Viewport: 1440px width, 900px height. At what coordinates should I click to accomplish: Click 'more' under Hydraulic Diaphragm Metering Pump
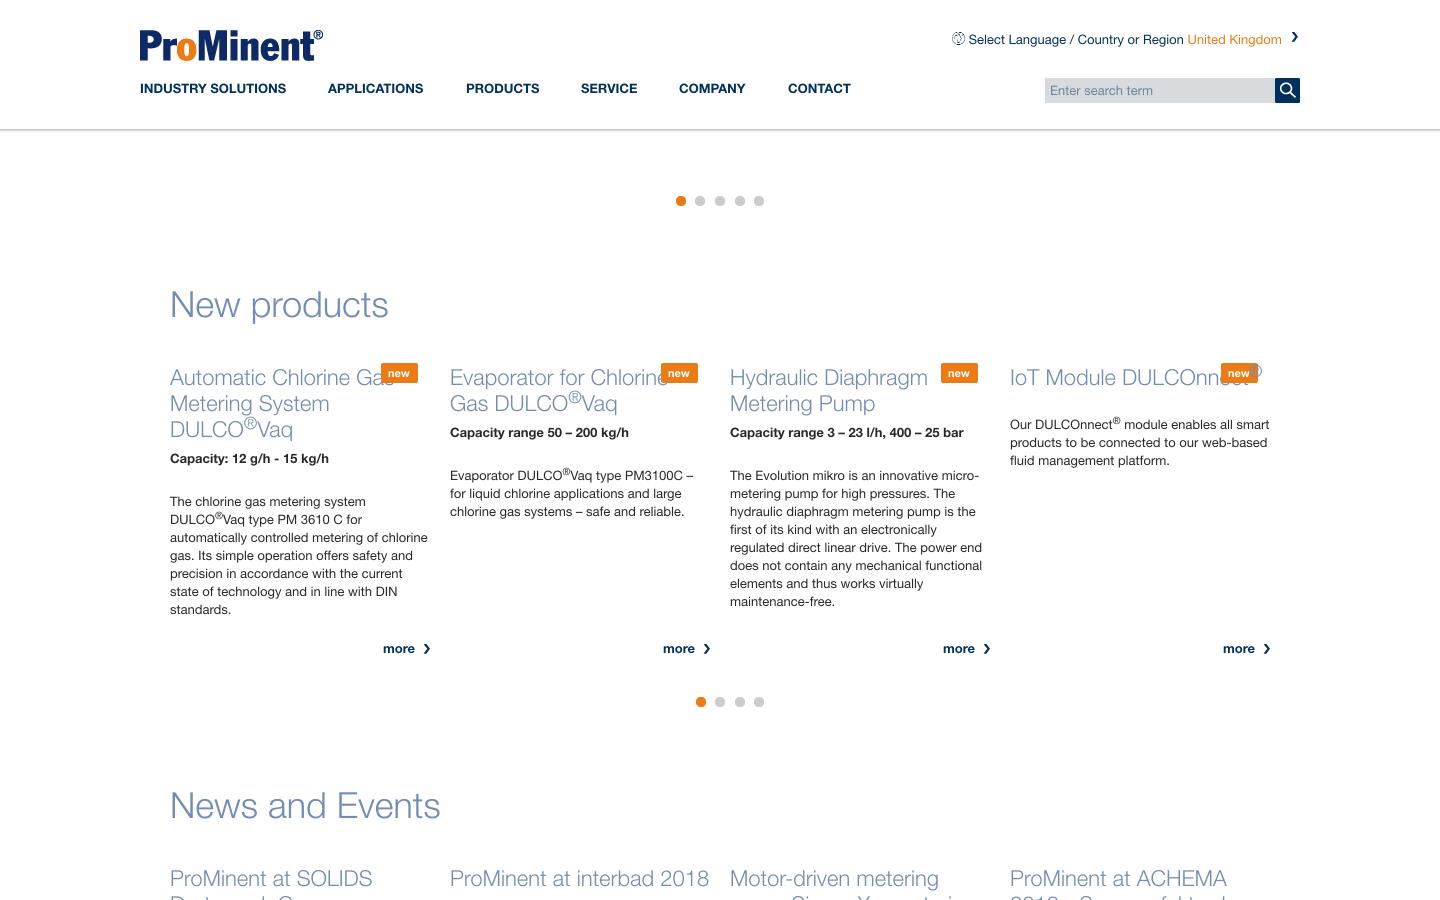pyautogui.click(x=958, y=648)
